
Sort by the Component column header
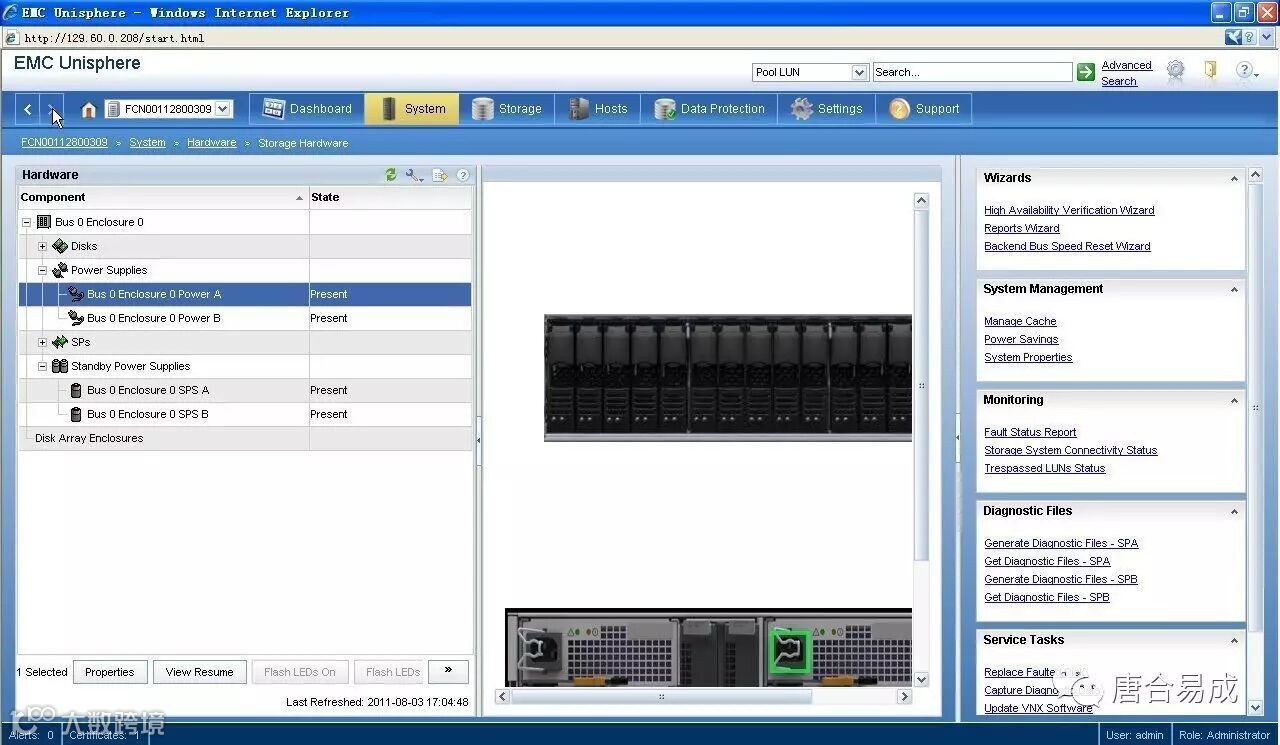coord(163,197)
